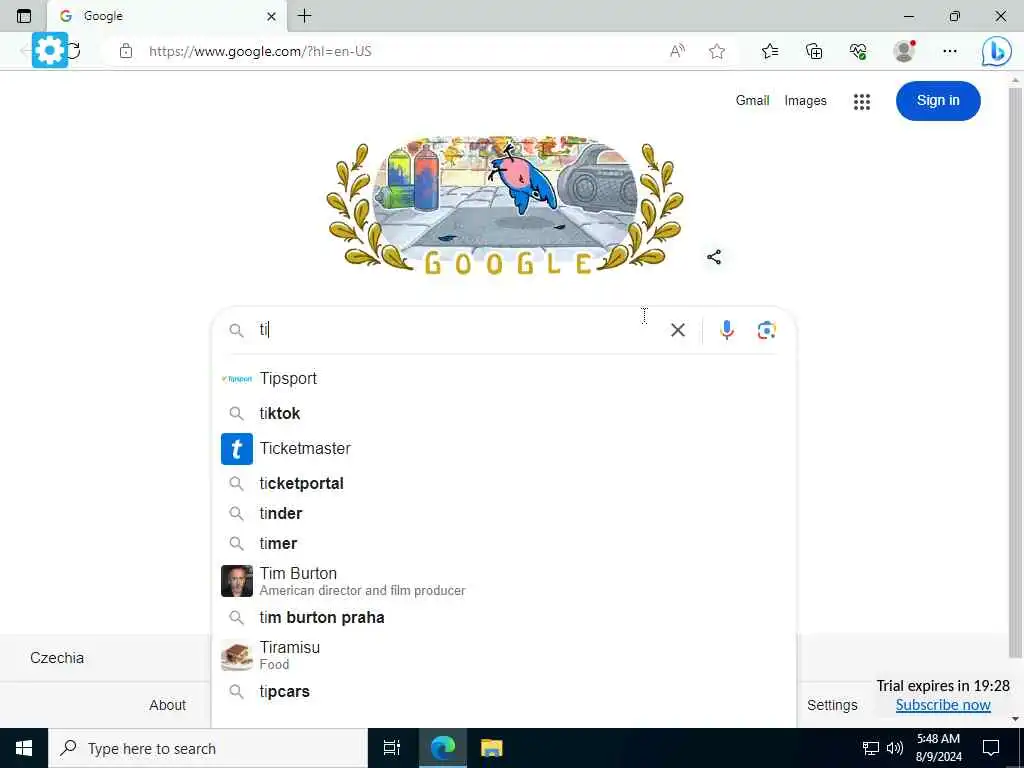
Task: Close the Google tab
Action: tap(272, 16)
